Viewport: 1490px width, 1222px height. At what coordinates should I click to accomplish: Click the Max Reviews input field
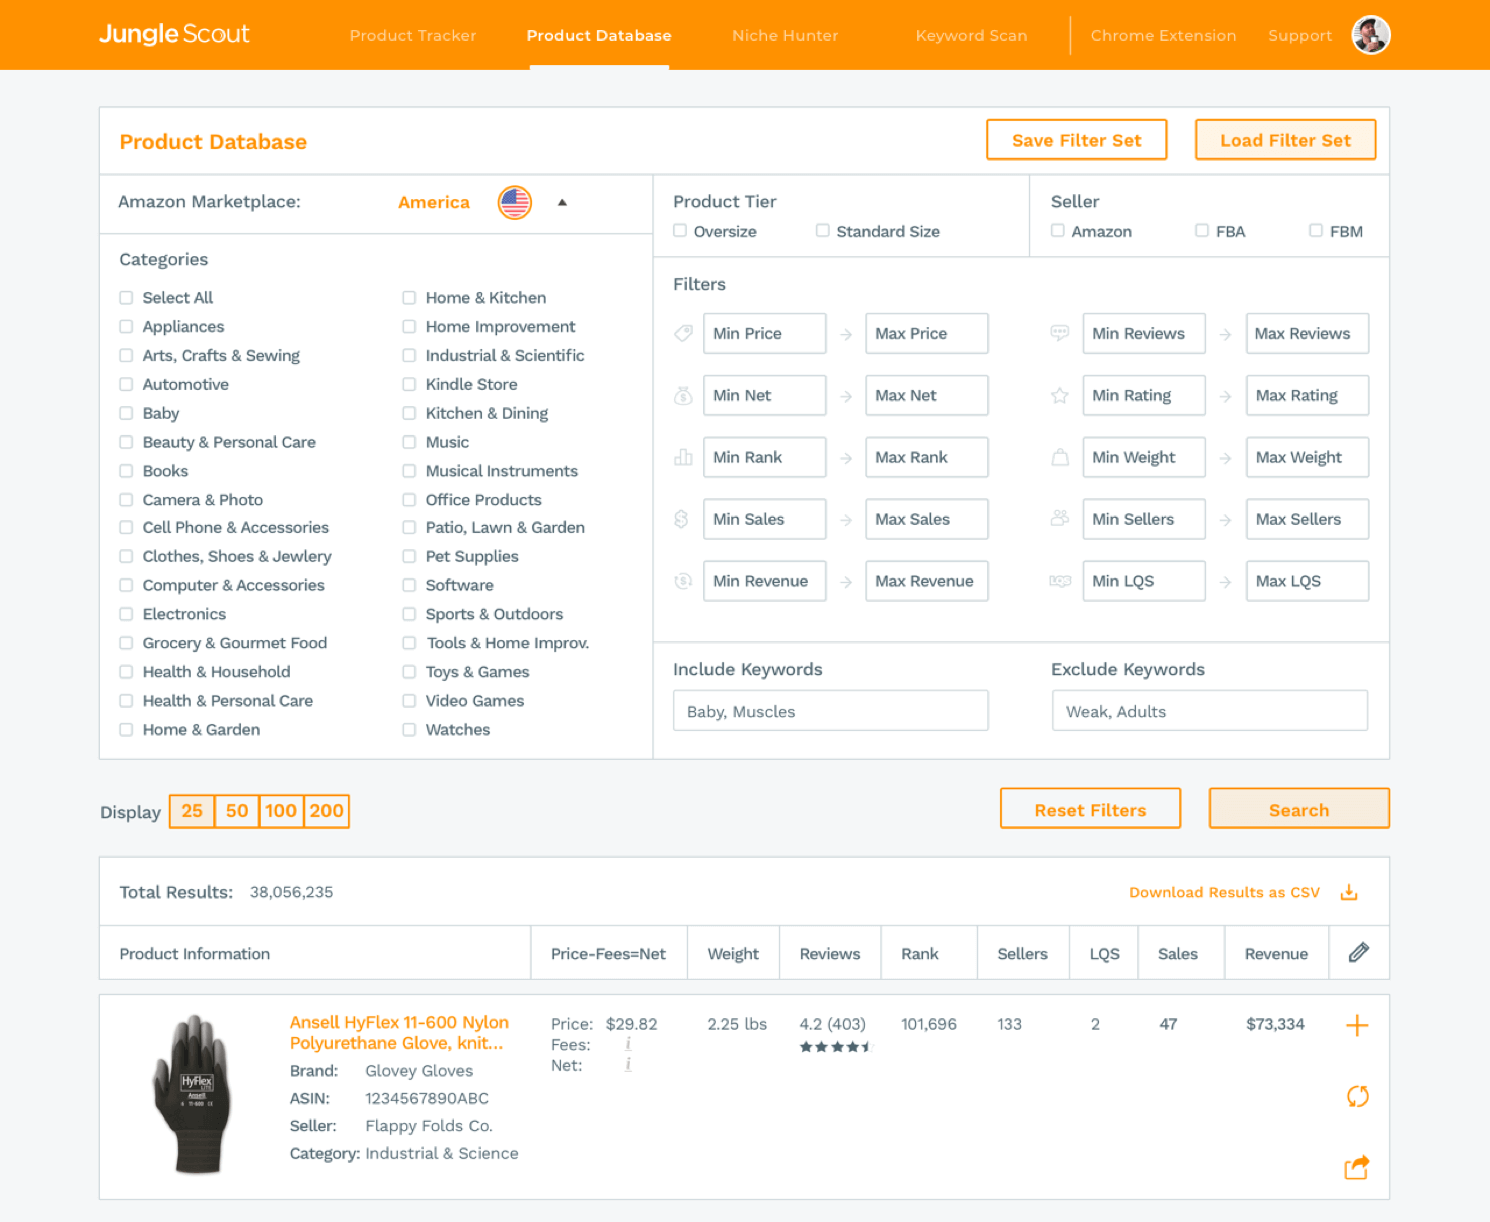click(1307, 333)
